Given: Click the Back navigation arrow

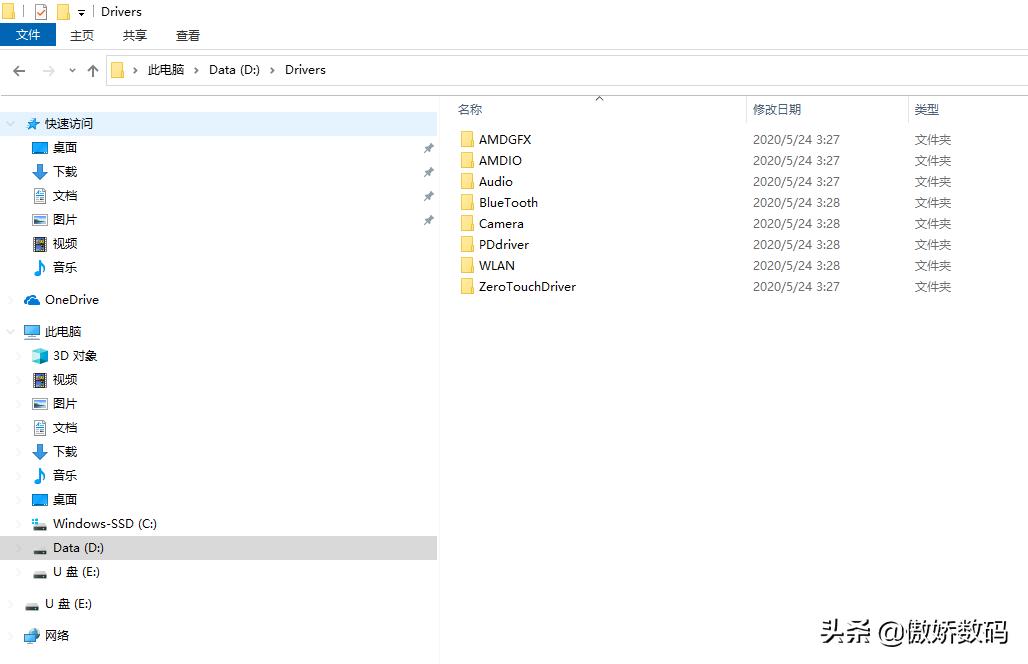Looking at the screenshot, I should coord(19,70).
